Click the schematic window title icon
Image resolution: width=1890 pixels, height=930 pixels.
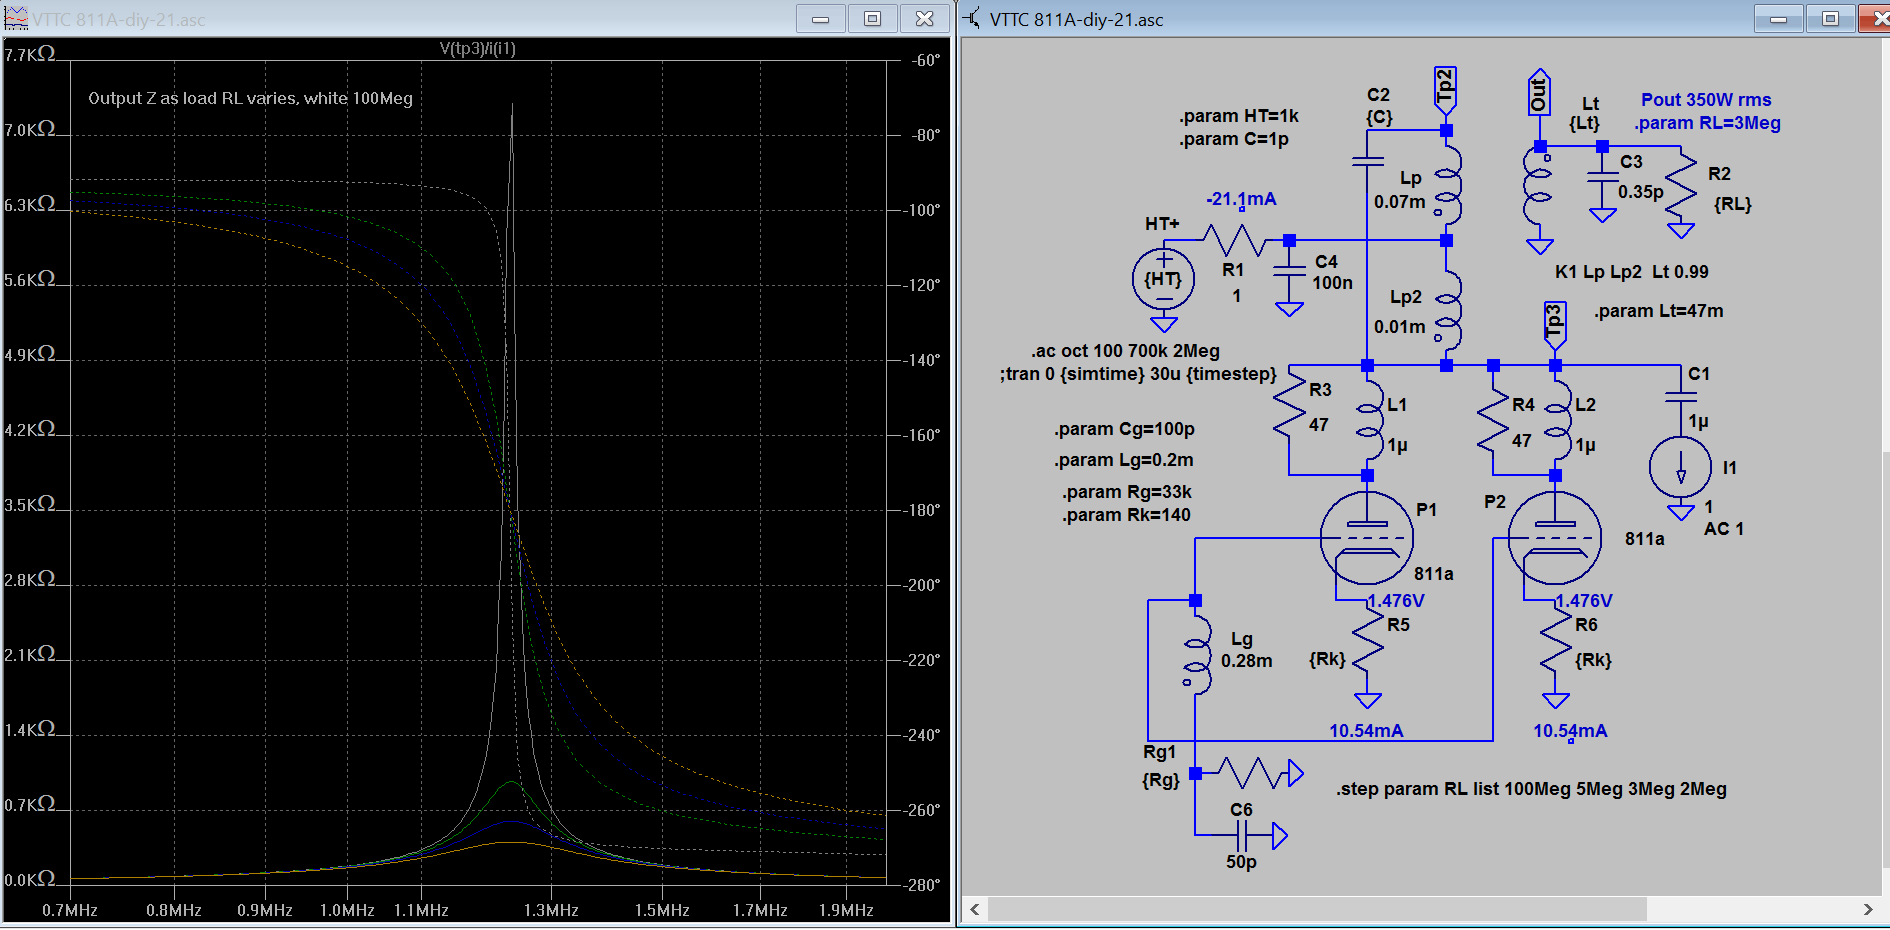coord(972,18)
